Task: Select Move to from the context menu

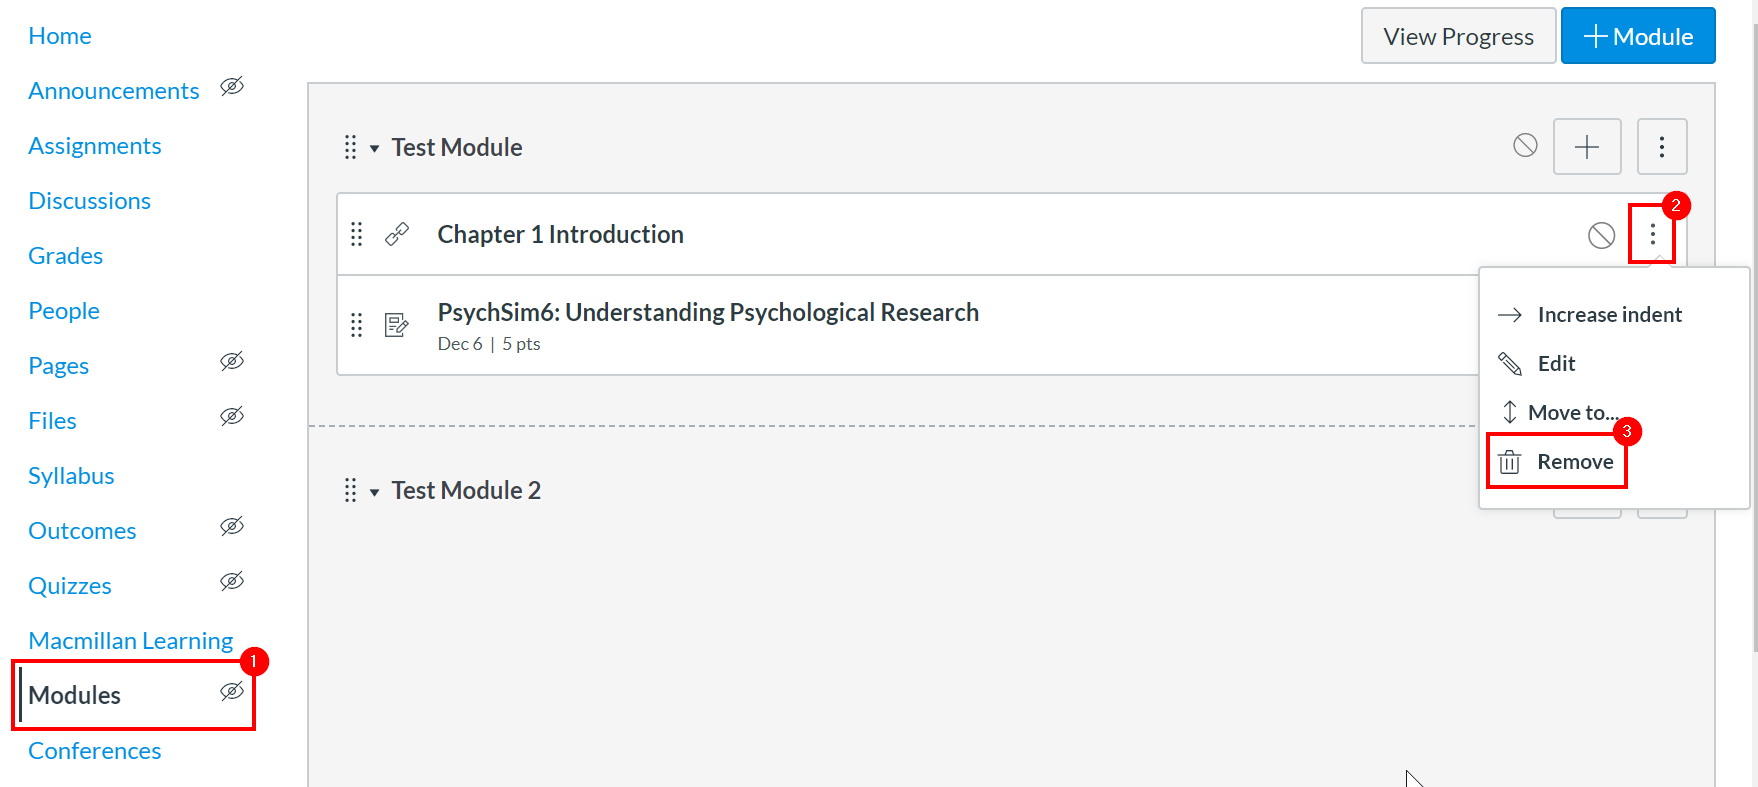Action: point(1573,412)
